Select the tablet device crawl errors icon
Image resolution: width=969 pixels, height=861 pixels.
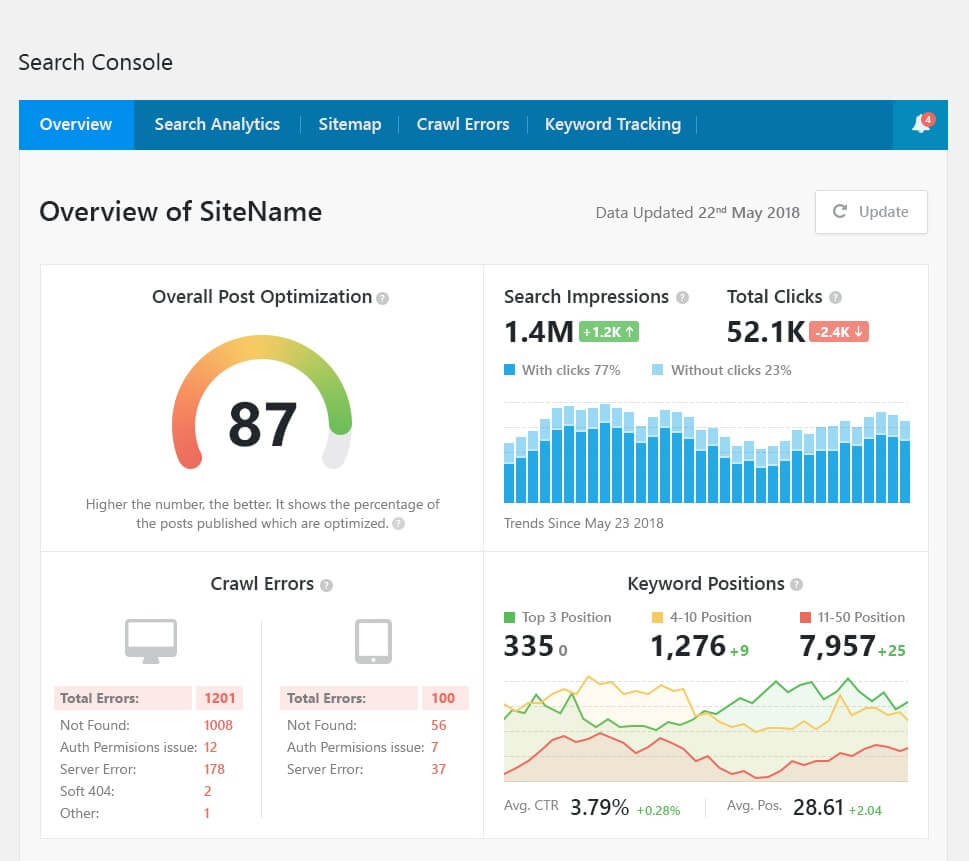pos(373,641)
